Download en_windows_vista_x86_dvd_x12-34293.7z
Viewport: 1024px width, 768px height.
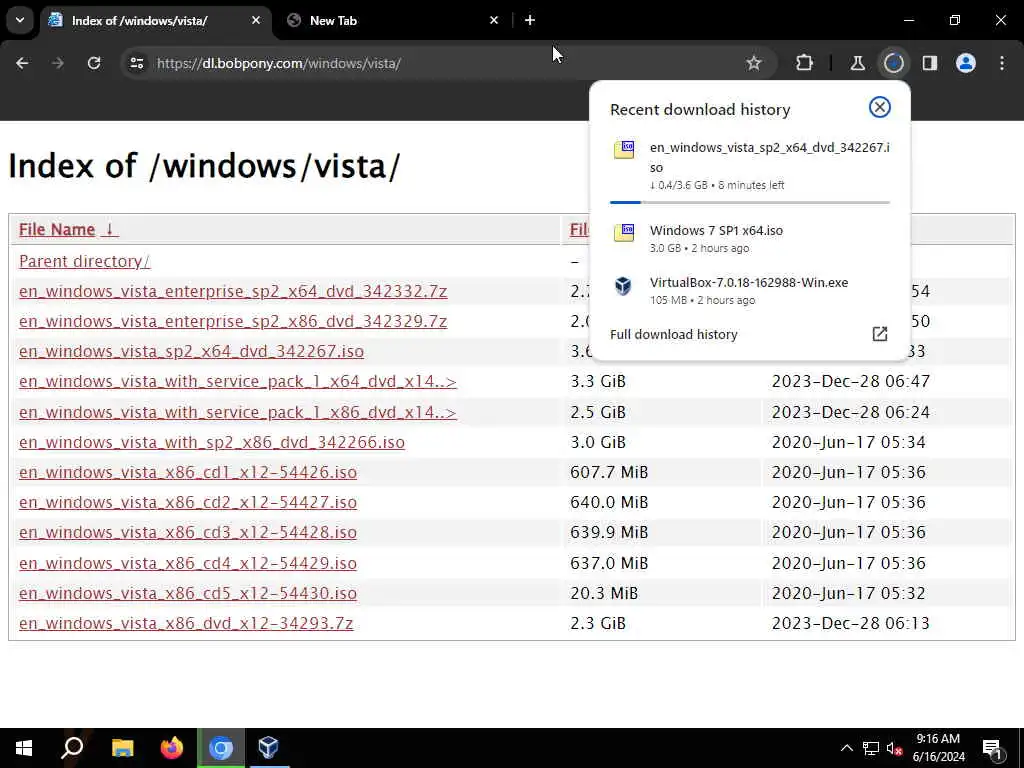click(x=186, y=623)
